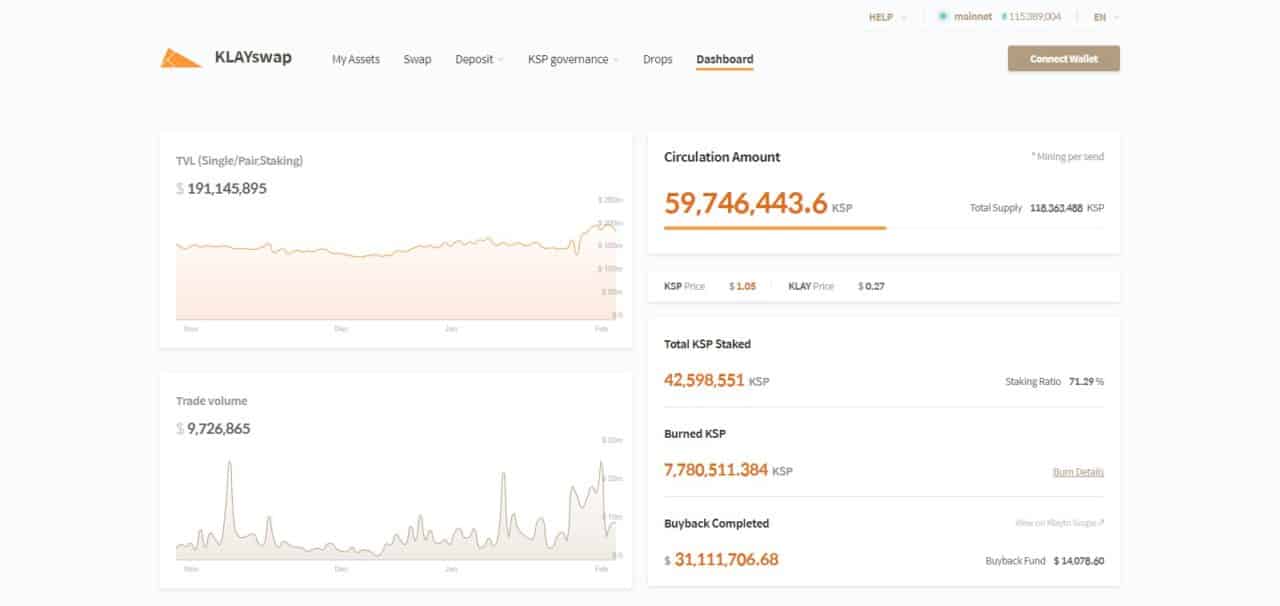
Task: Open the Burn Details link
Action: pyautogui.click(x=1078, y=472)
